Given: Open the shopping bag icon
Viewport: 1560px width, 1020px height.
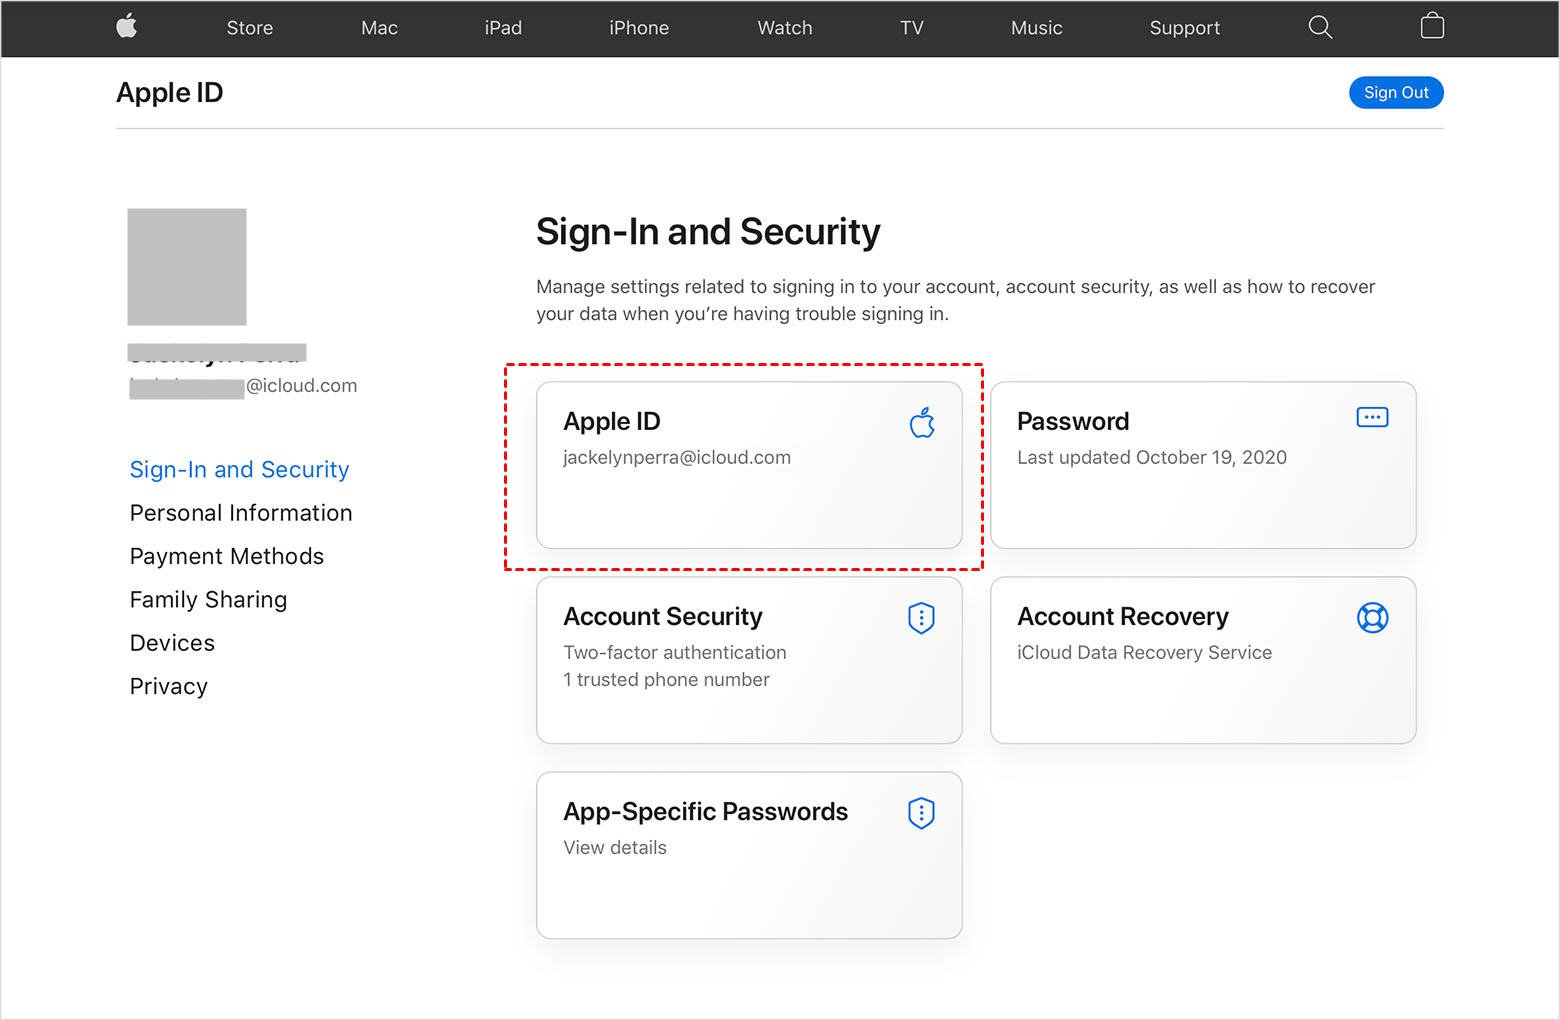Looking at the screenshot, I should pyautogui.click(x=1432, y=26).
